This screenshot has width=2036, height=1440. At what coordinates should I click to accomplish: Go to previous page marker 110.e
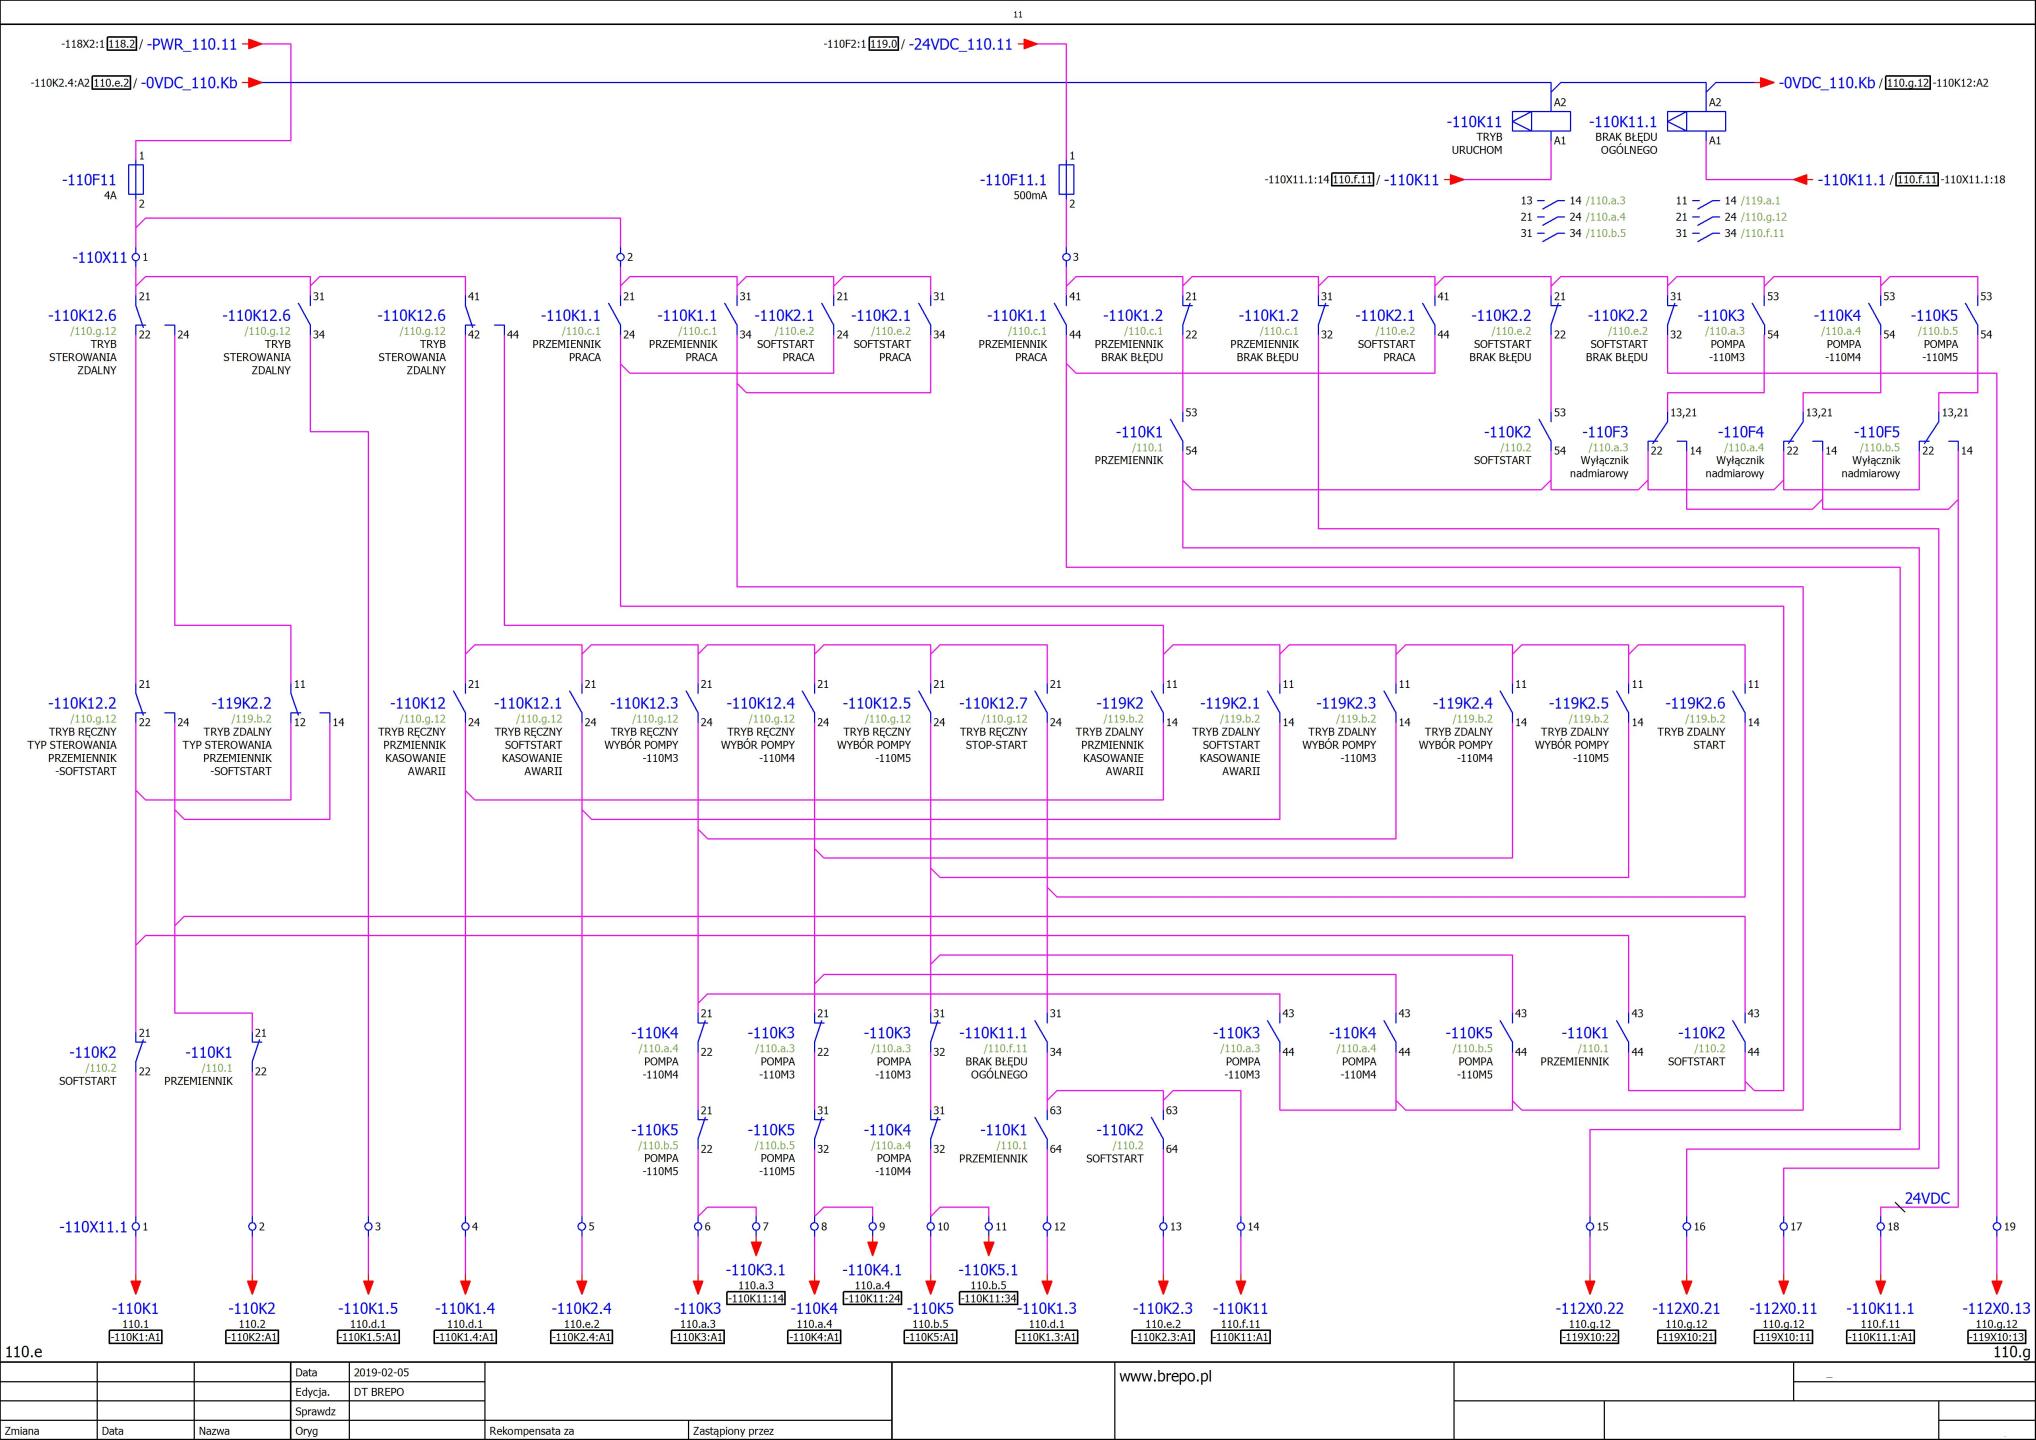coord(24,1352)
